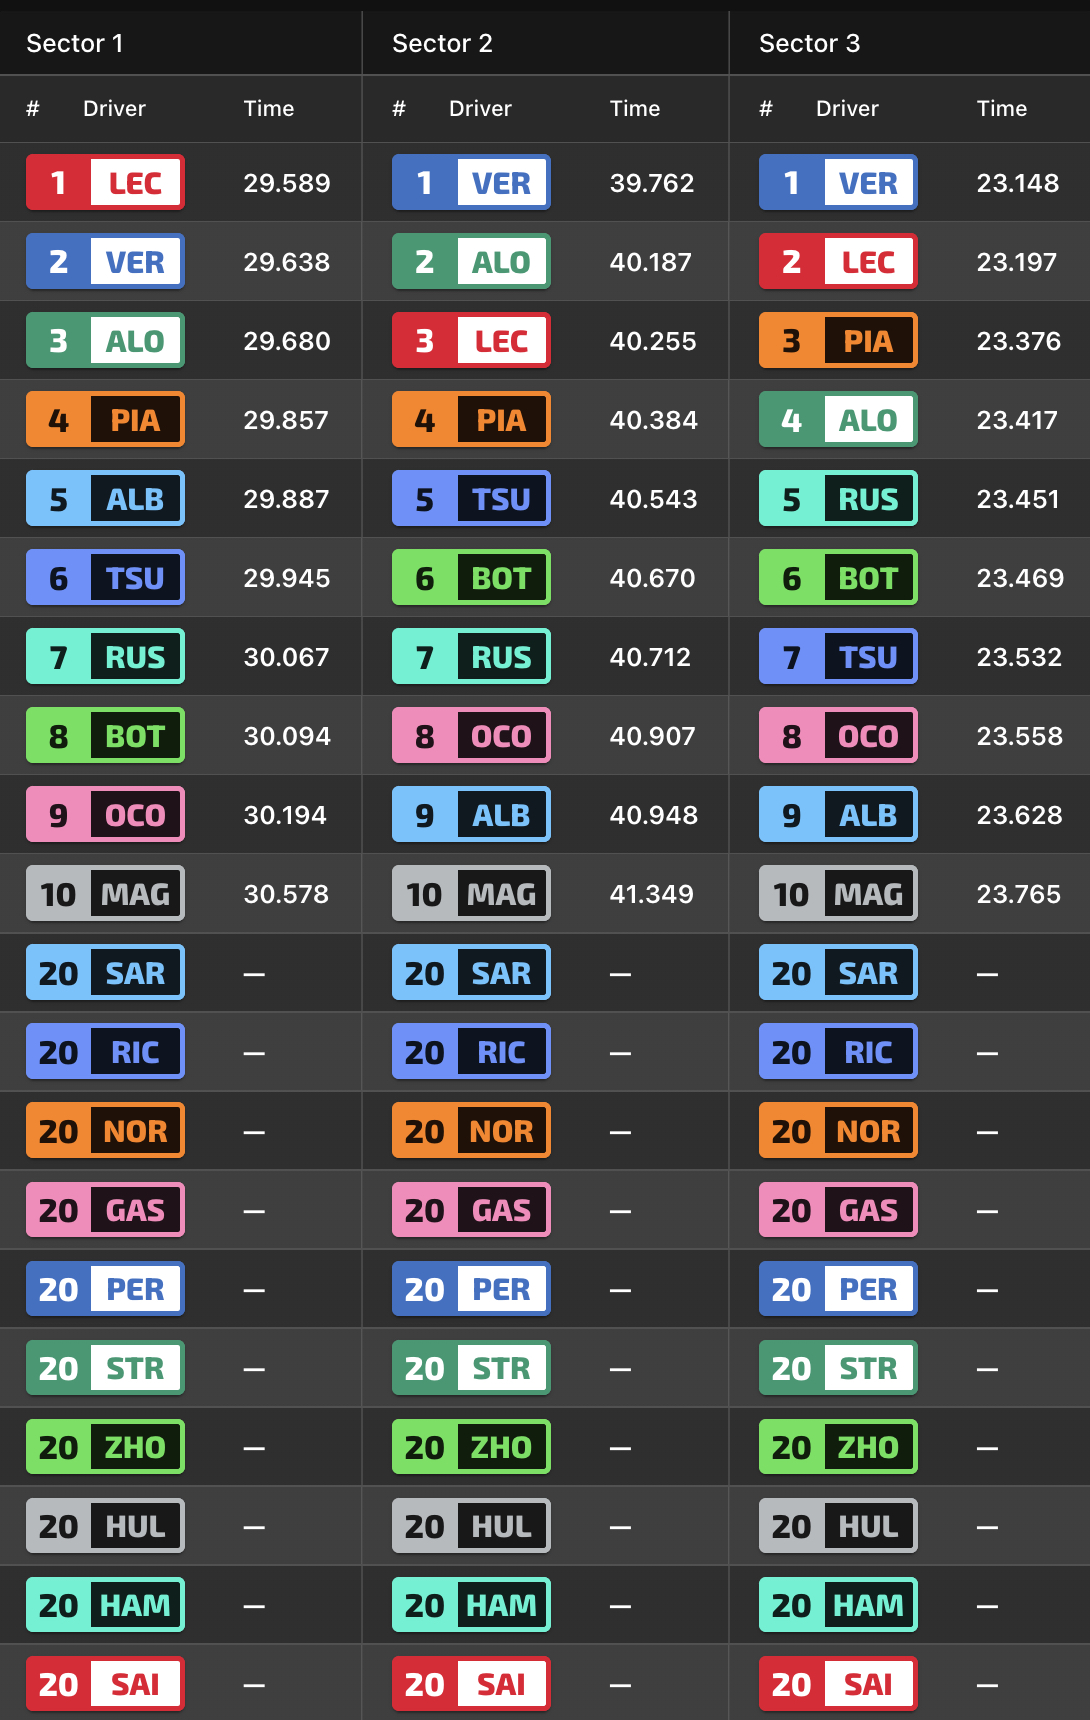Click the SAI badge in Sector 2

(x=471, y=1683)
